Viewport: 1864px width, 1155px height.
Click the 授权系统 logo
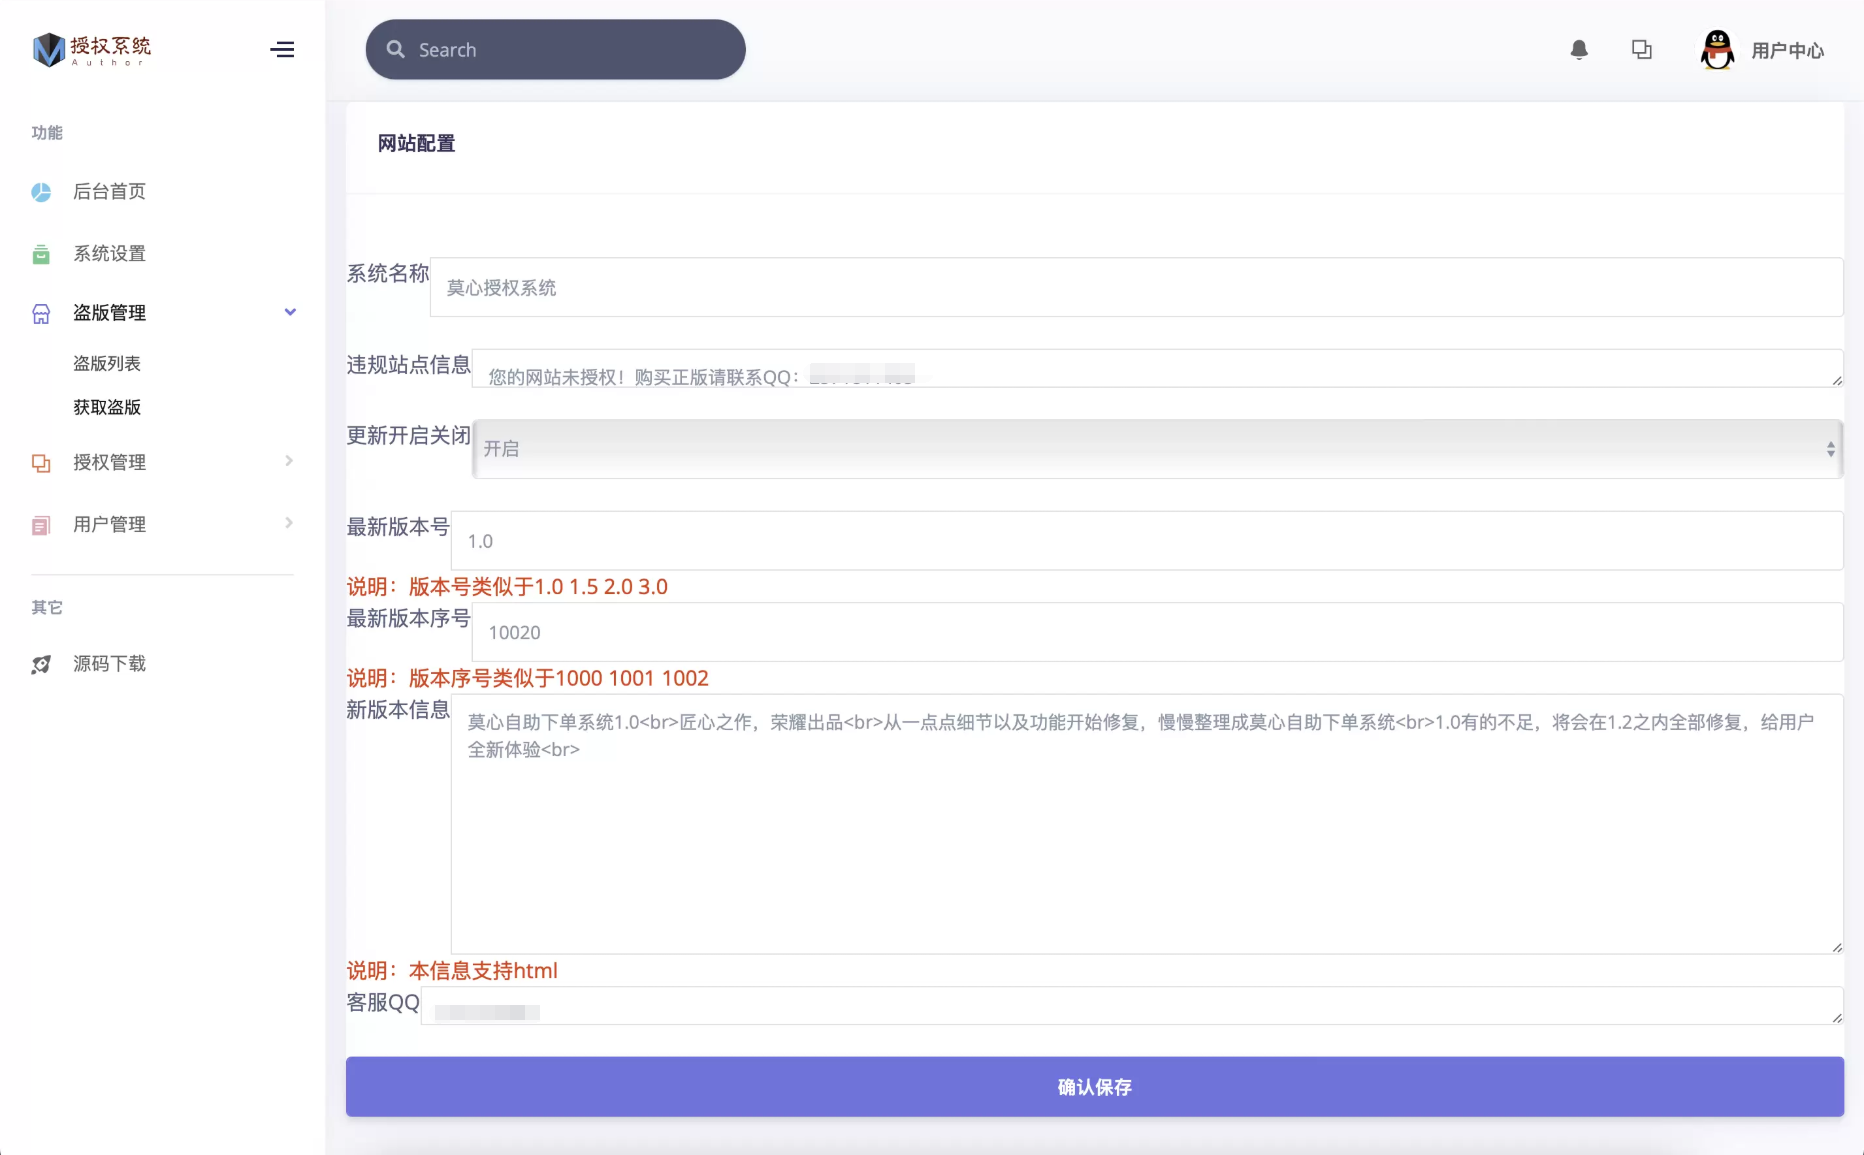(92, 49)
